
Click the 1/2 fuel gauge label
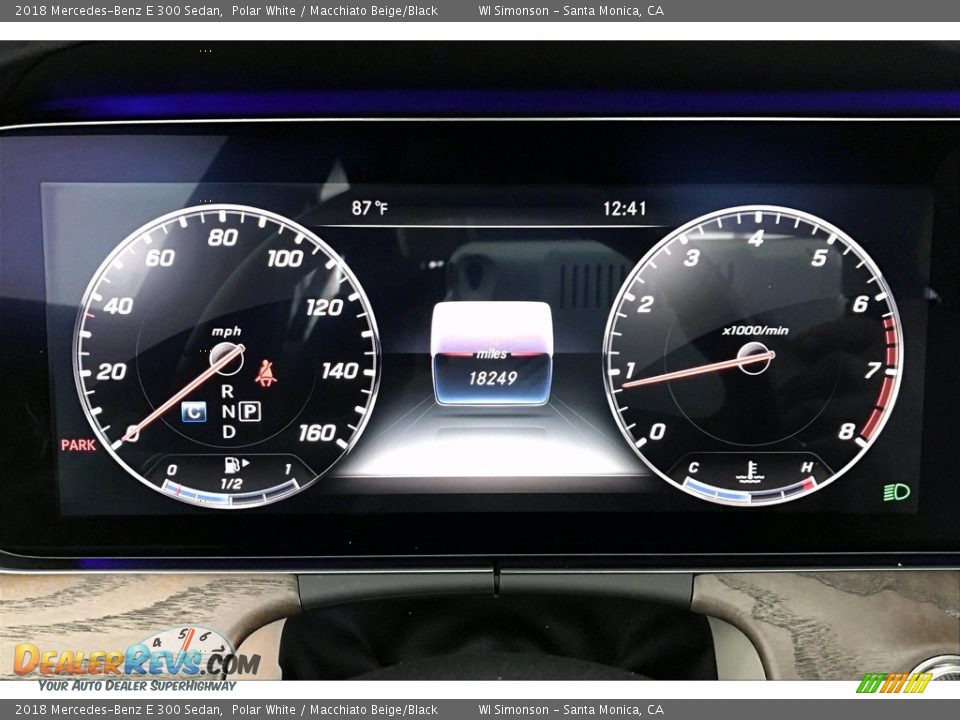231,484
